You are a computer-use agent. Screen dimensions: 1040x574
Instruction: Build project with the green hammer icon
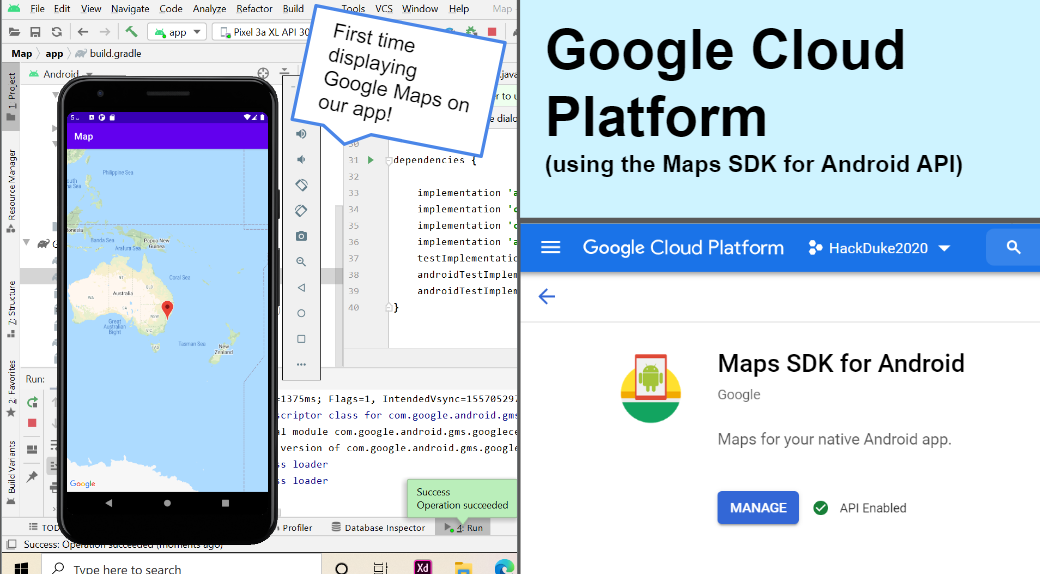(x=131, y=31)
